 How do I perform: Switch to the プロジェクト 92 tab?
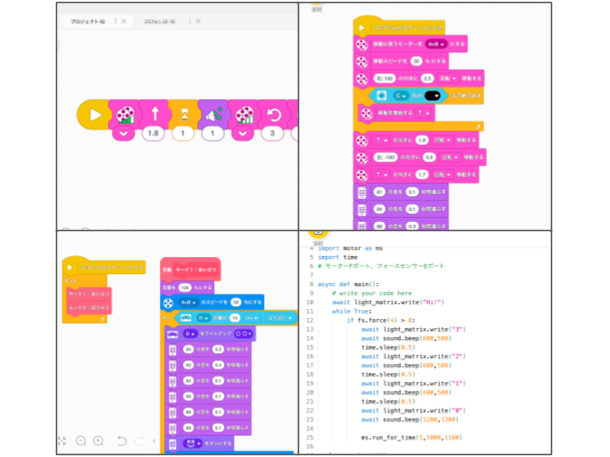[80, 20]
